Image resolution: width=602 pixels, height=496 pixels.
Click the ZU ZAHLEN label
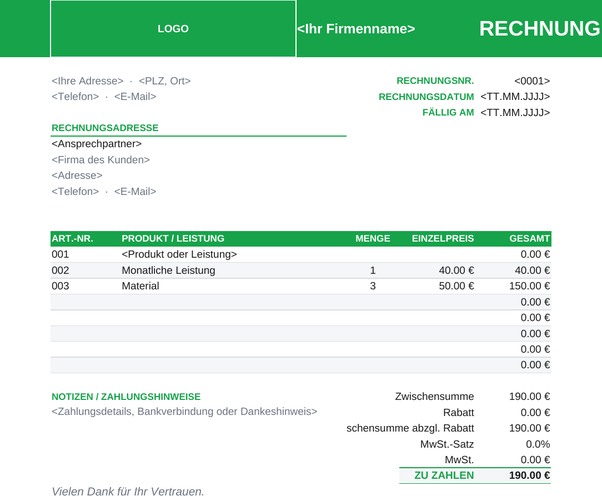(x=444, y=475)
